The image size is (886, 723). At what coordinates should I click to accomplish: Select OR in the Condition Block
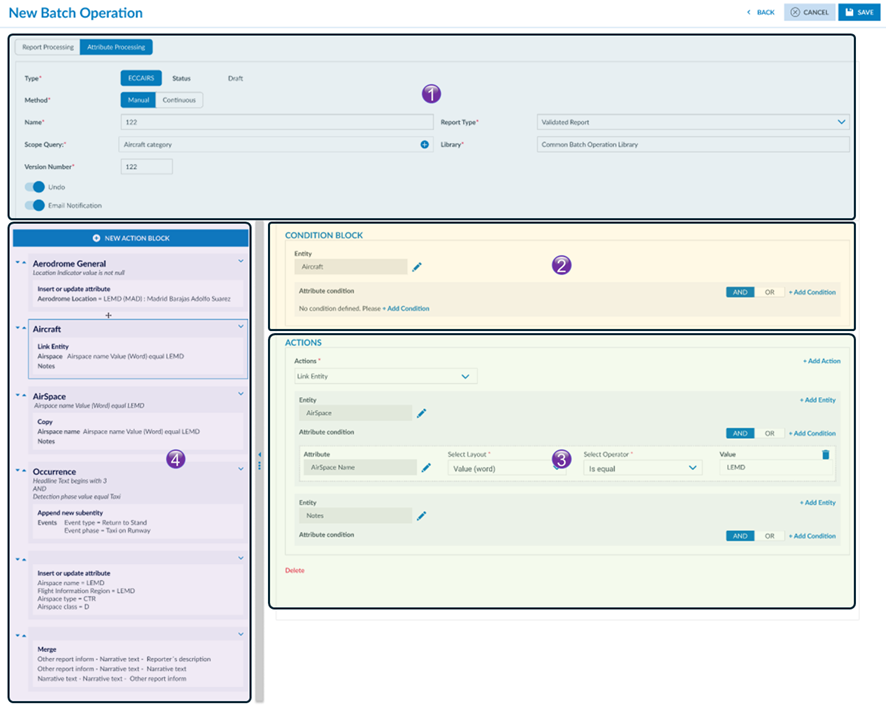[769, 292]
